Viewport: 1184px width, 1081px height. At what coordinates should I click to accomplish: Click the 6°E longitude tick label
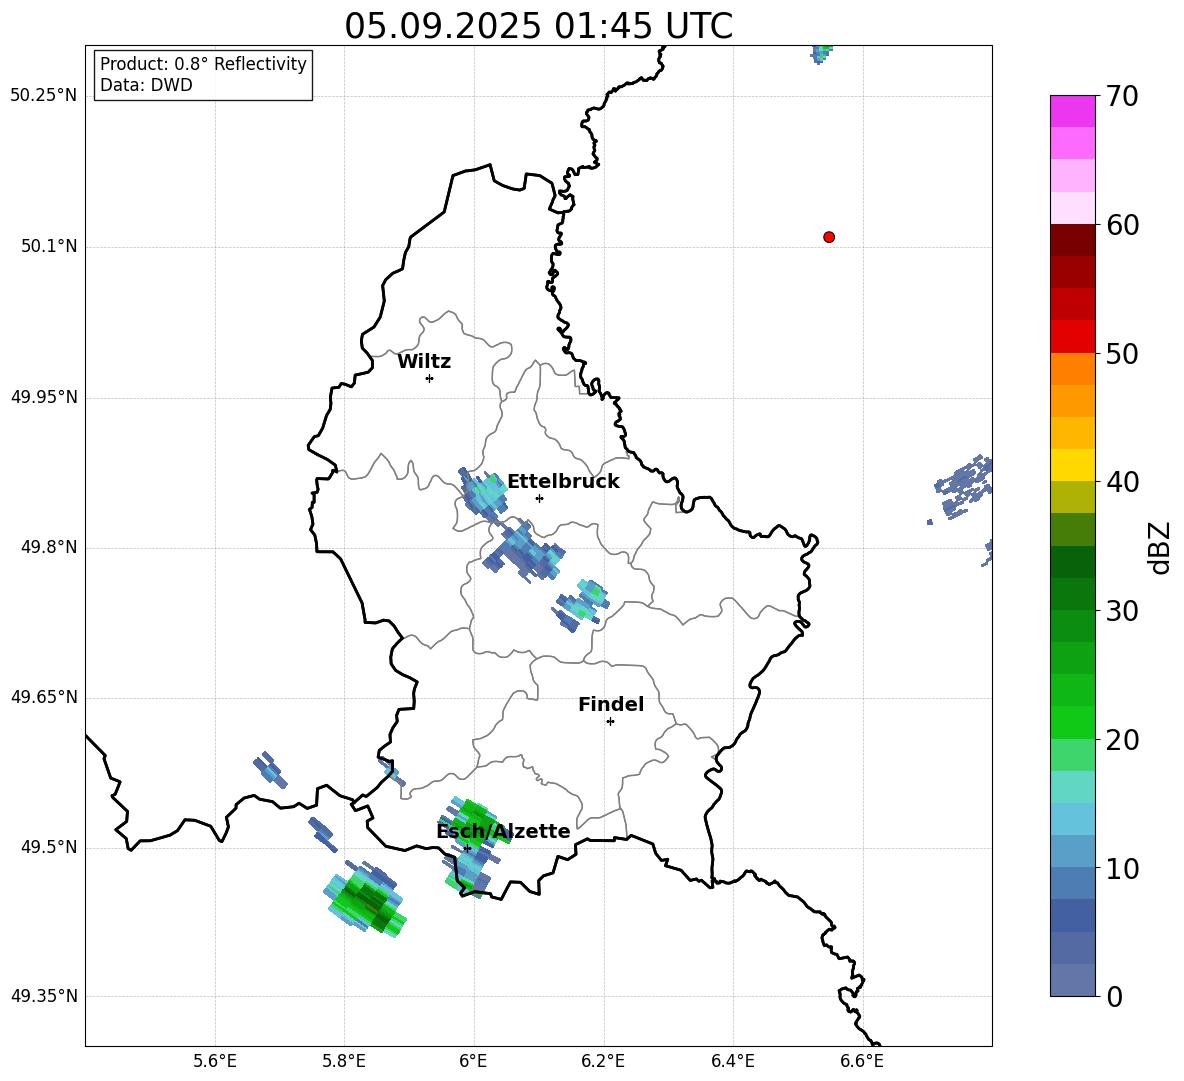(x=473, y=1061)
